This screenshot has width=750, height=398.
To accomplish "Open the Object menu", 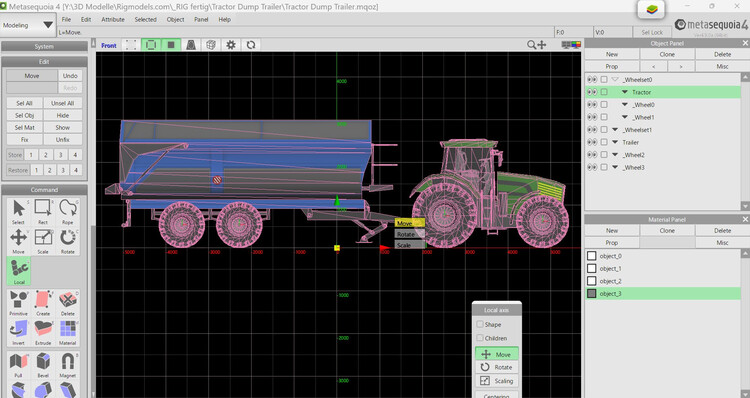I will 175,20.
